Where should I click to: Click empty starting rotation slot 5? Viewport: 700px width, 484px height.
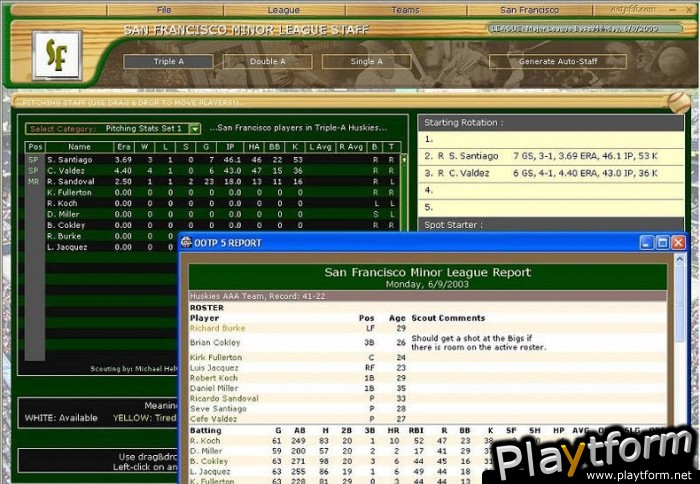point(550,207)
